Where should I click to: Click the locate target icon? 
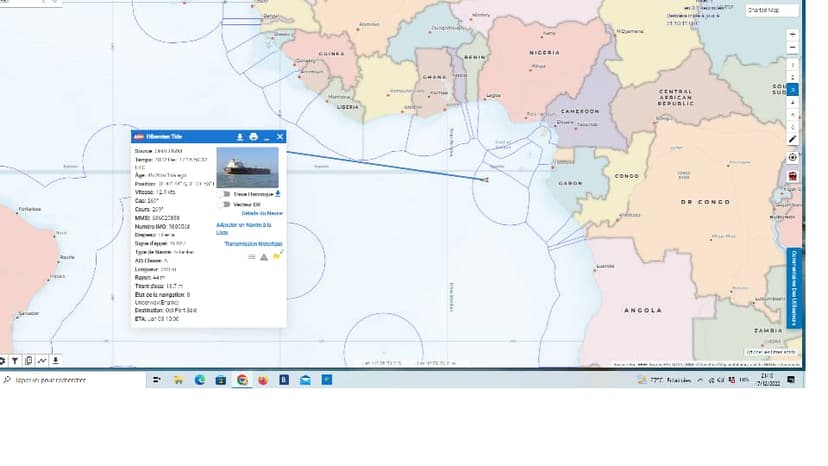point(793,157)
